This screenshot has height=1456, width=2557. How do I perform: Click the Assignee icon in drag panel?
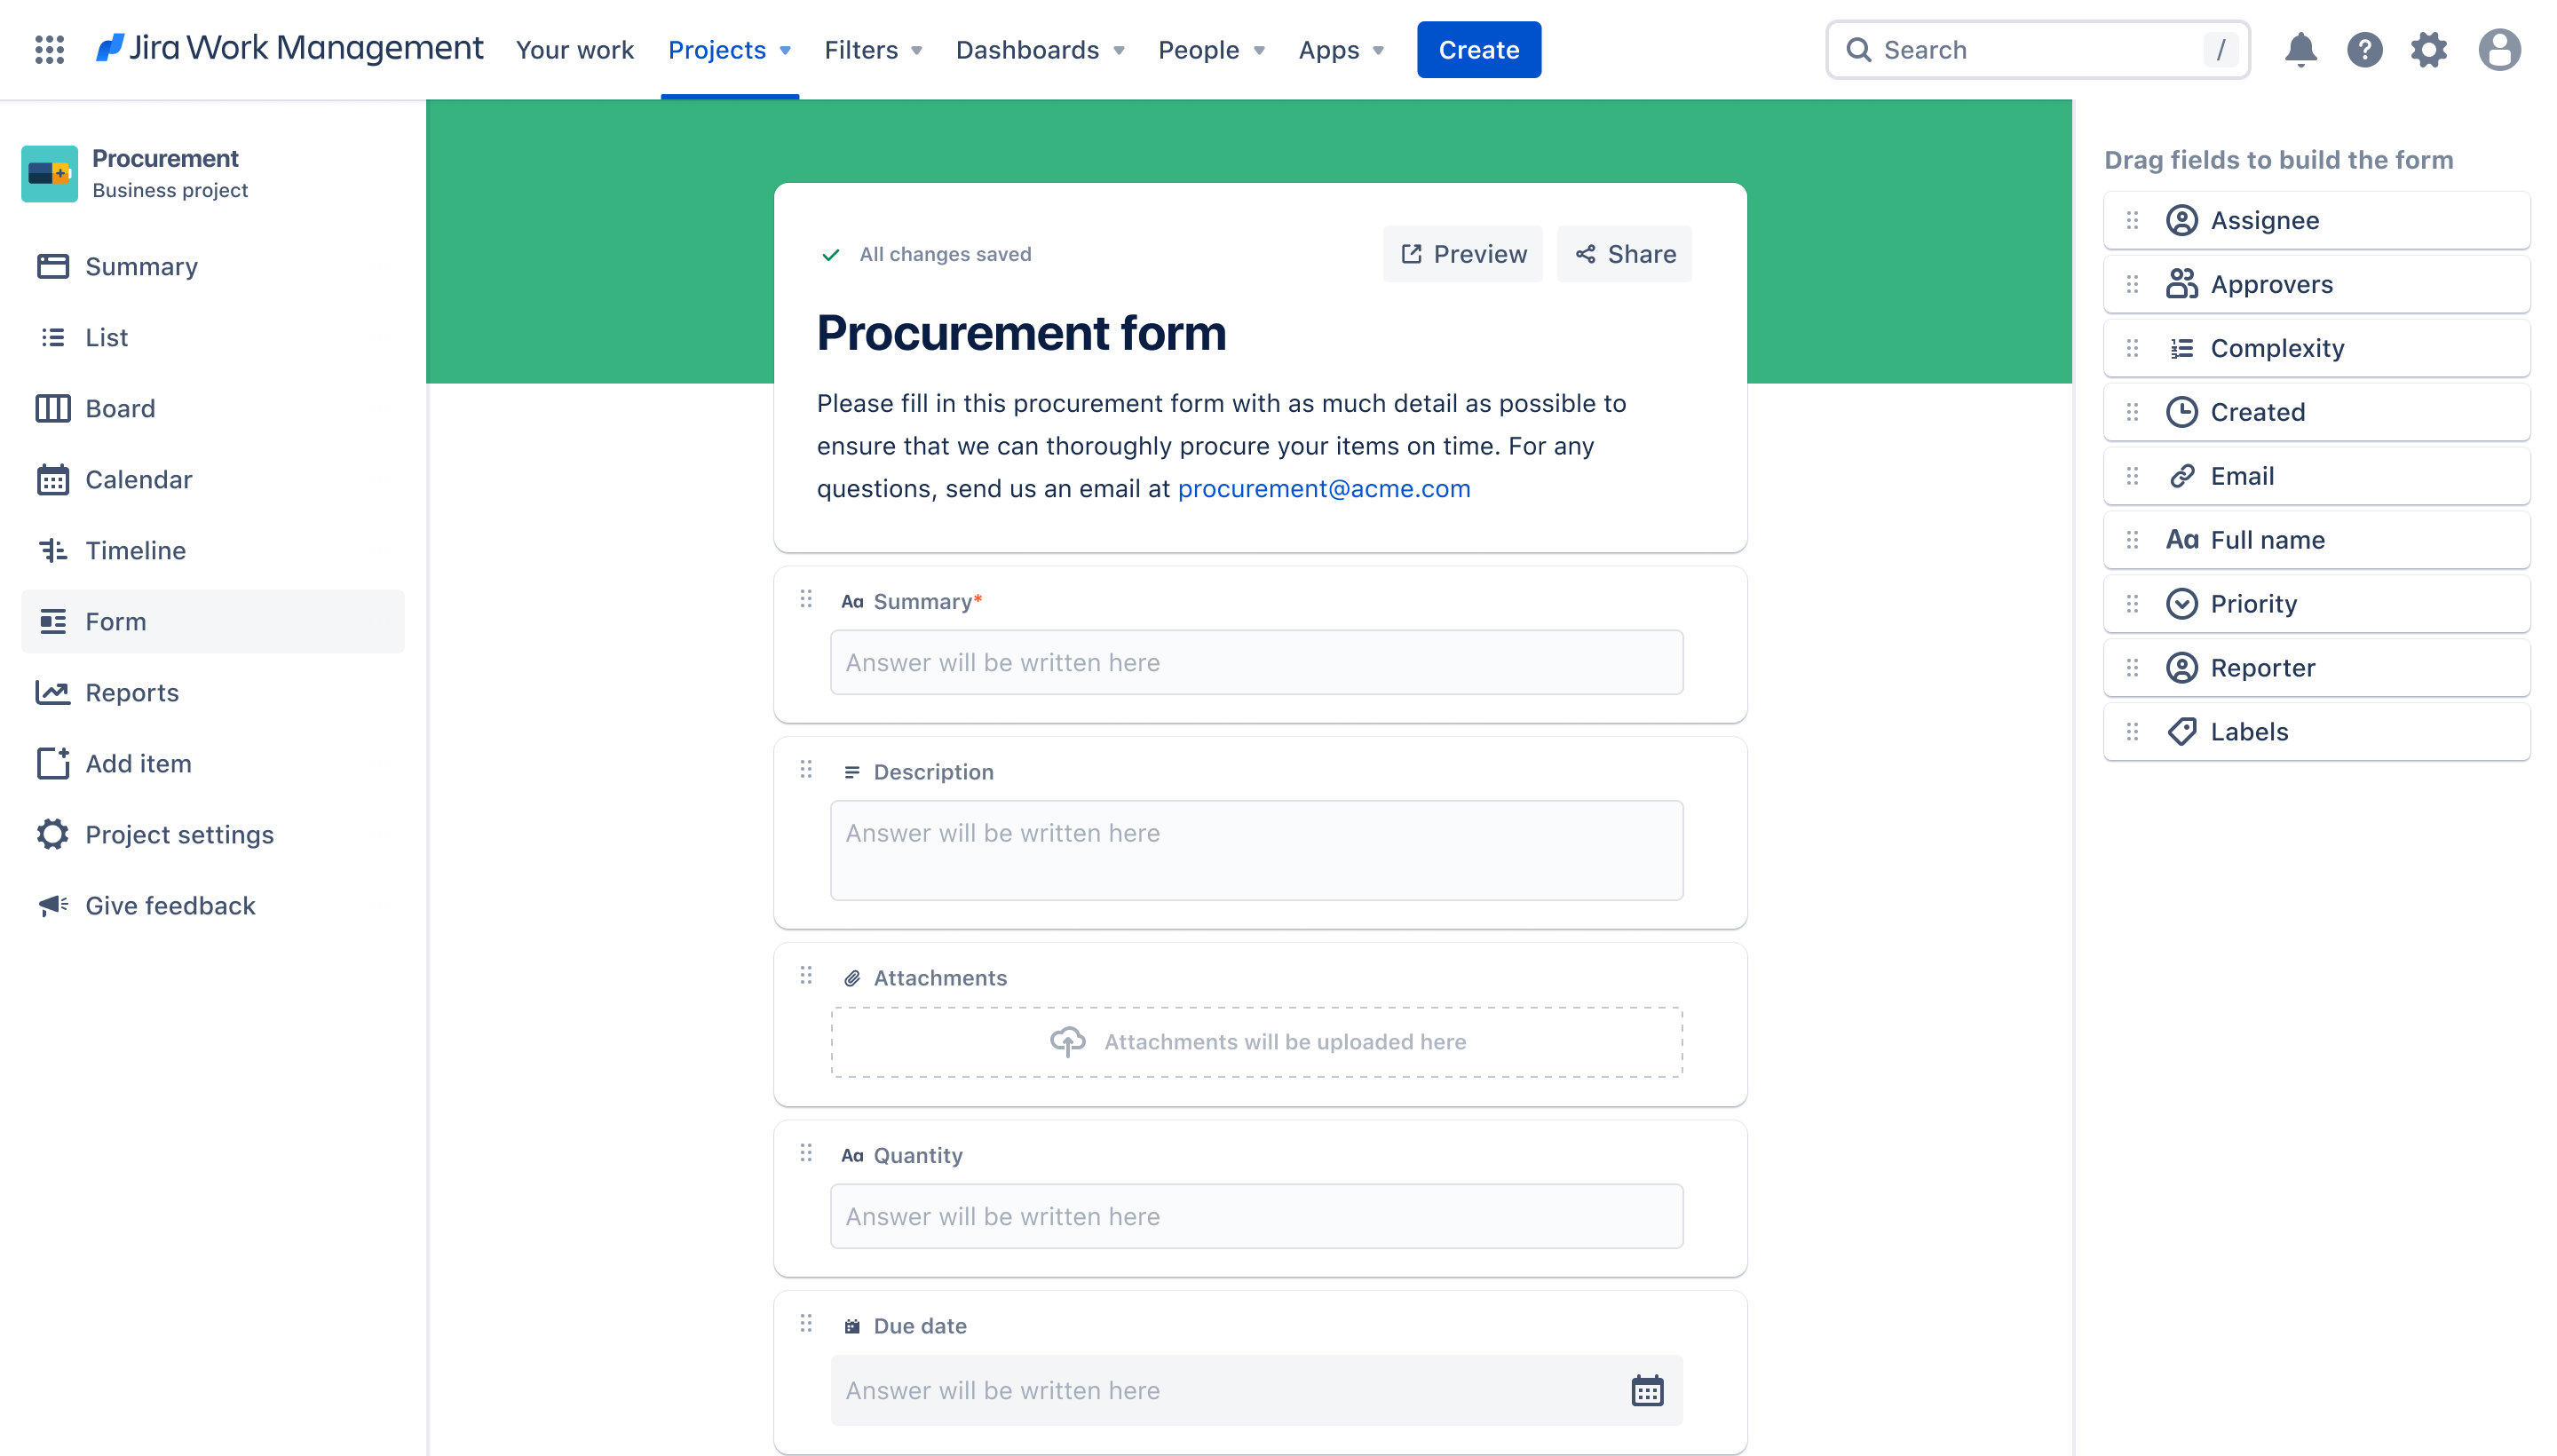[x=2181, y=219]
